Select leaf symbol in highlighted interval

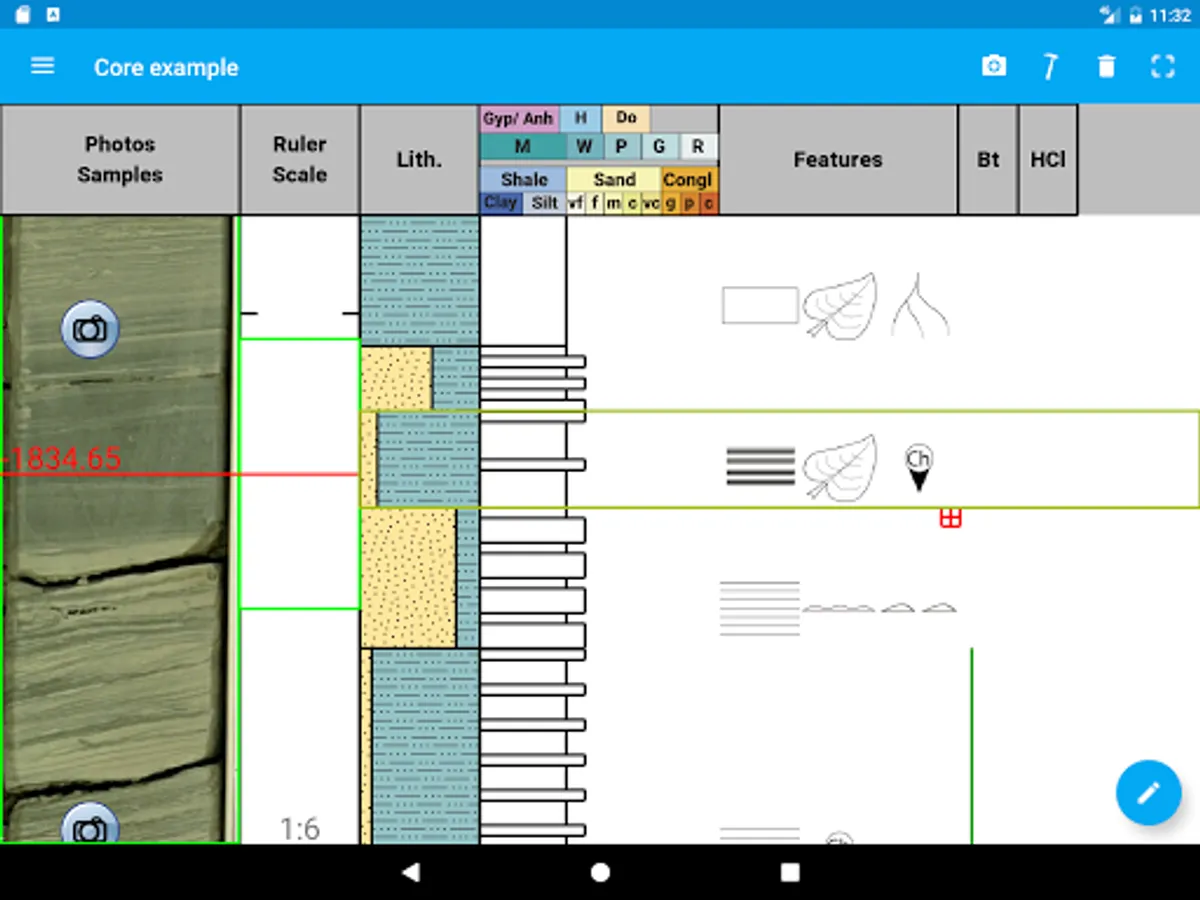[840, 467]
